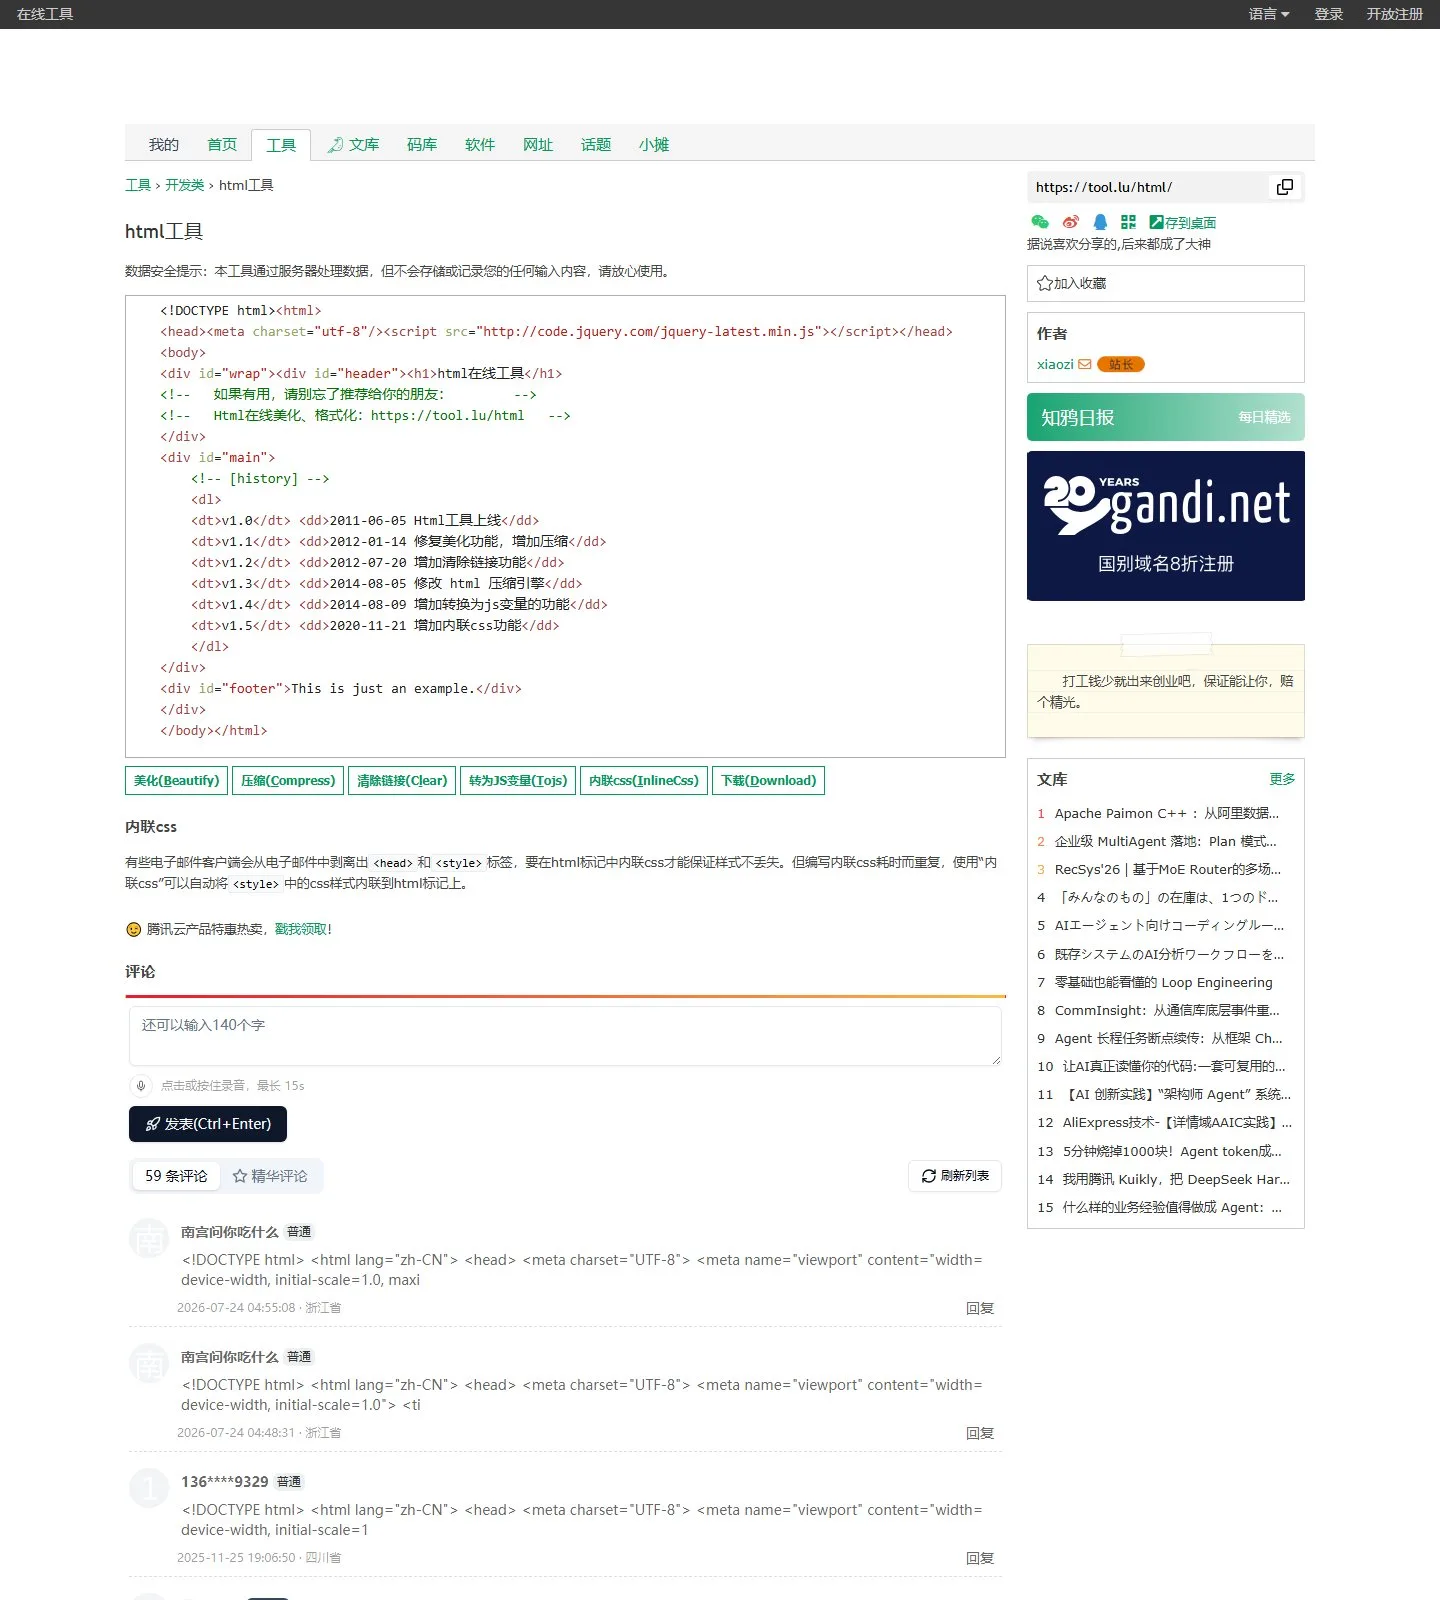
Task: Open the 软件 tab
Action: point(480,145)
